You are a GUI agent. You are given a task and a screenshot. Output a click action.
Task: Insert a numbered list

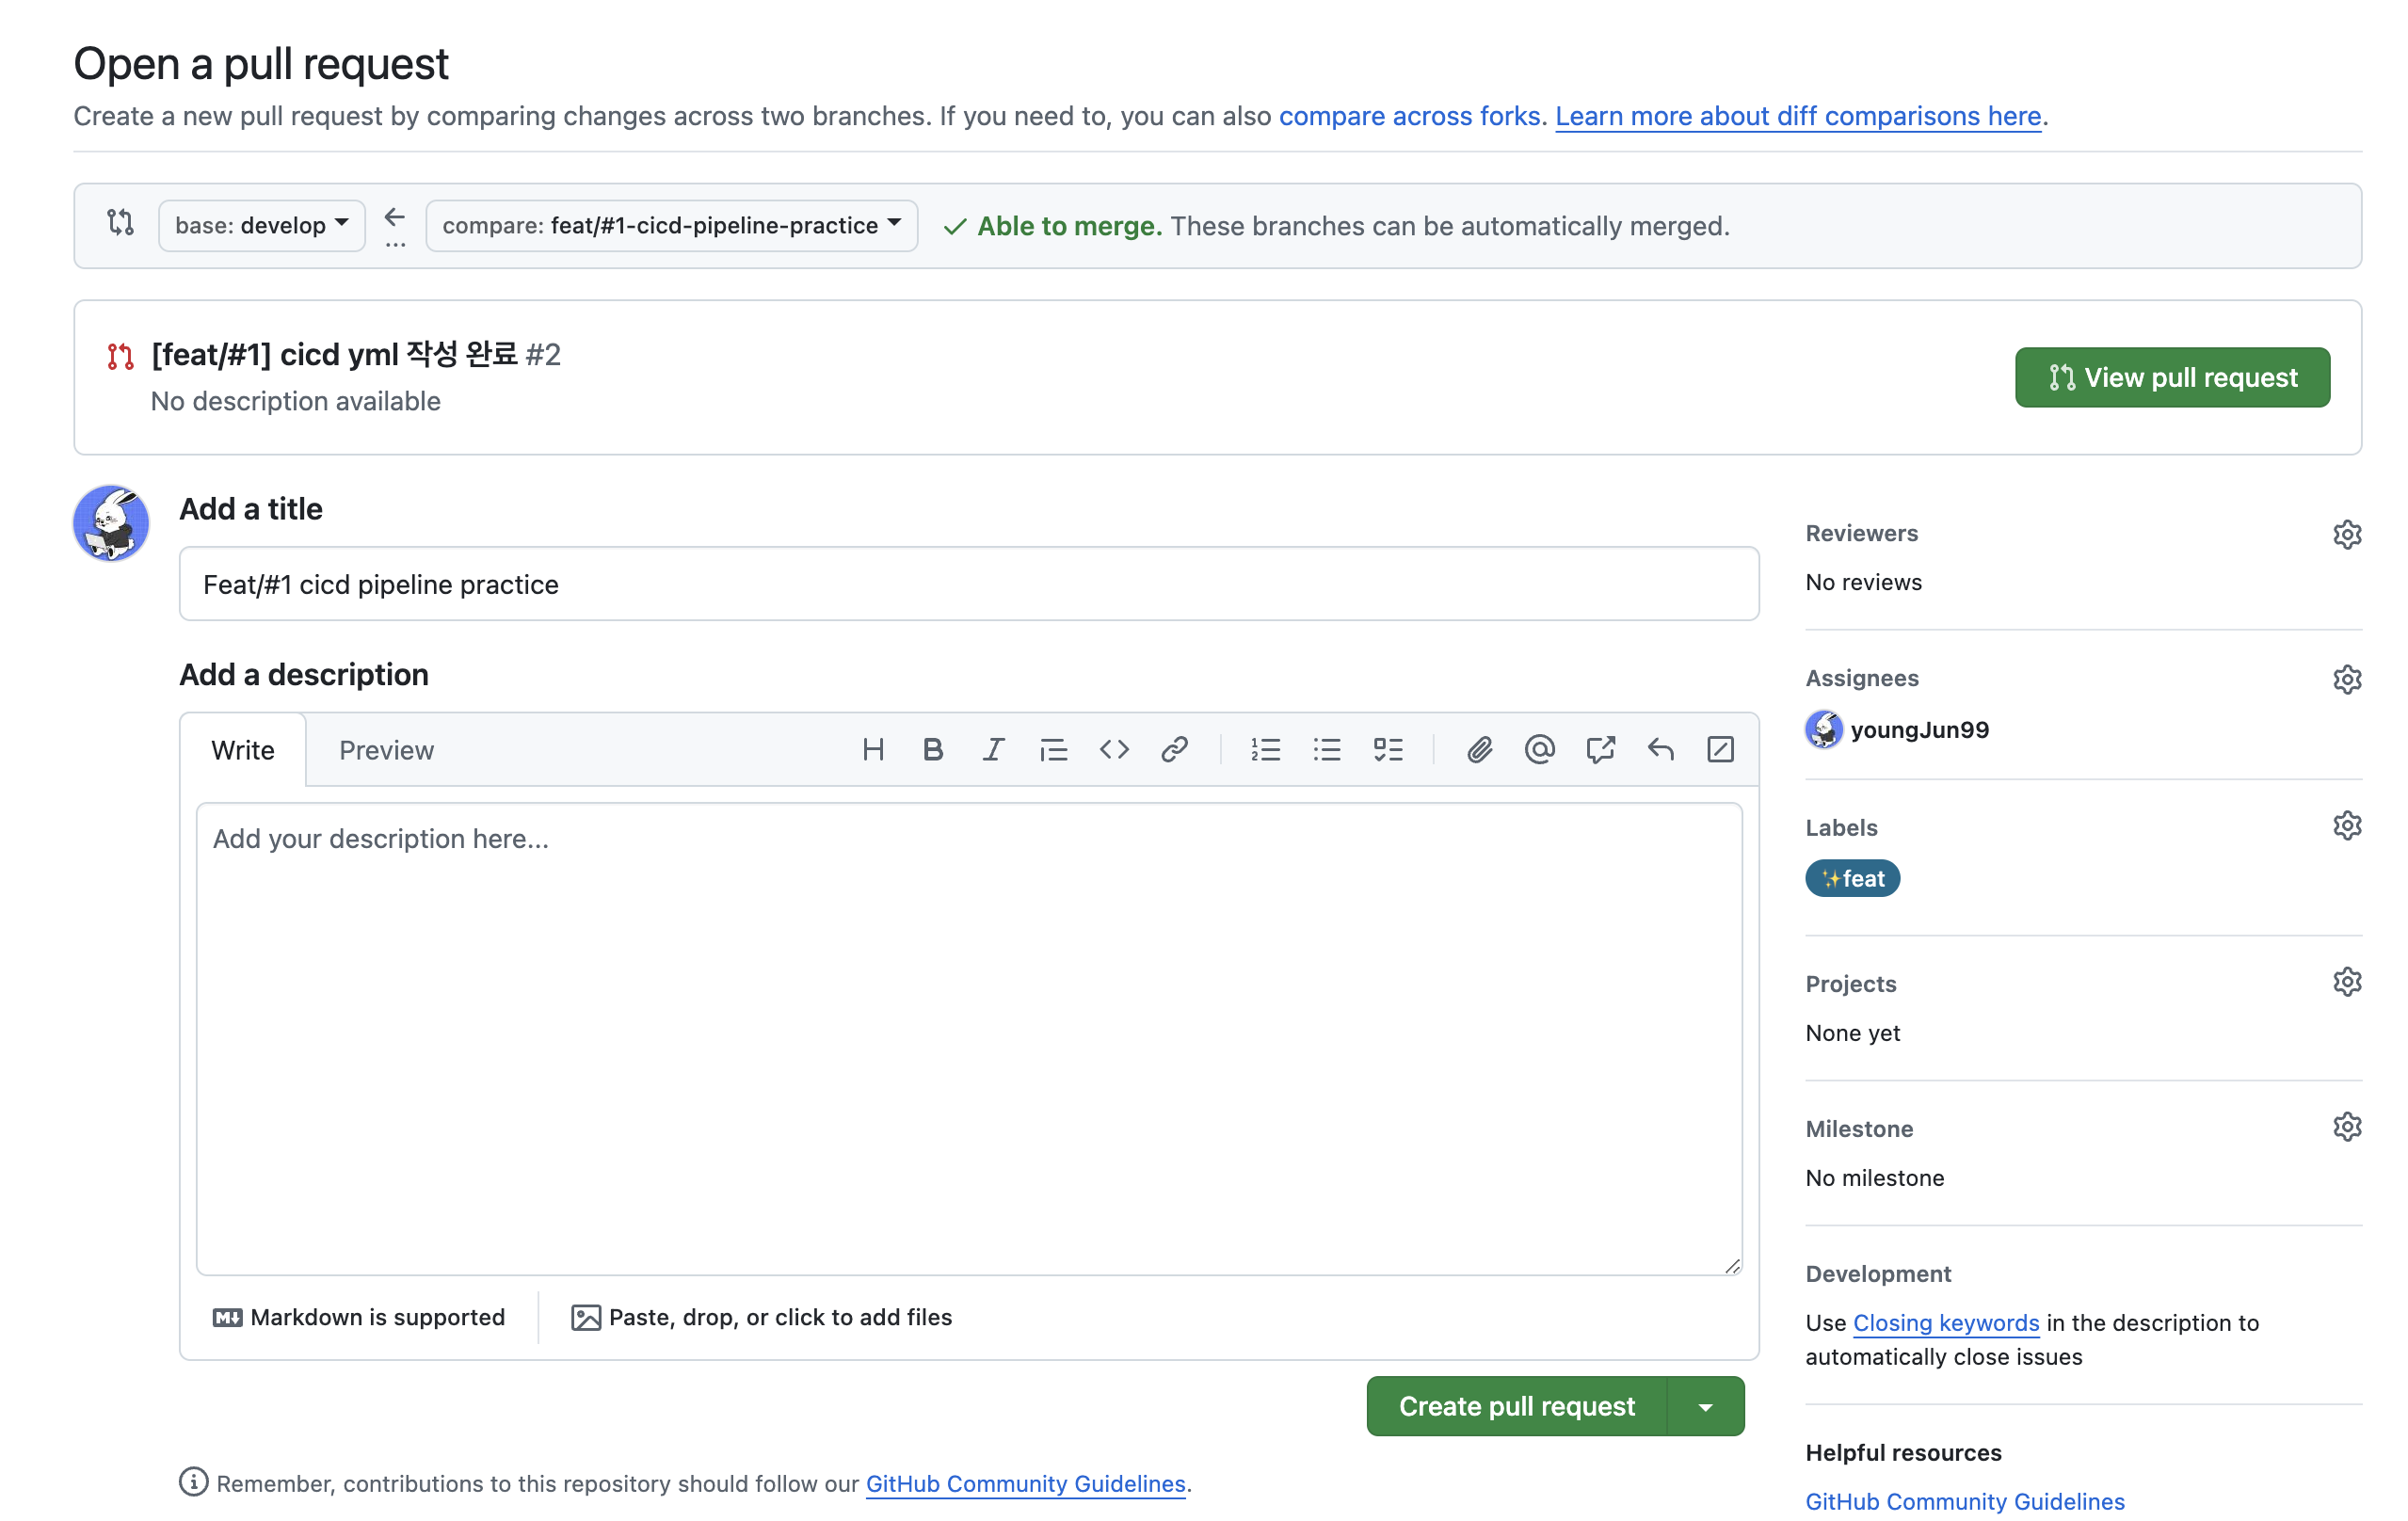(x=1265, y=750)
